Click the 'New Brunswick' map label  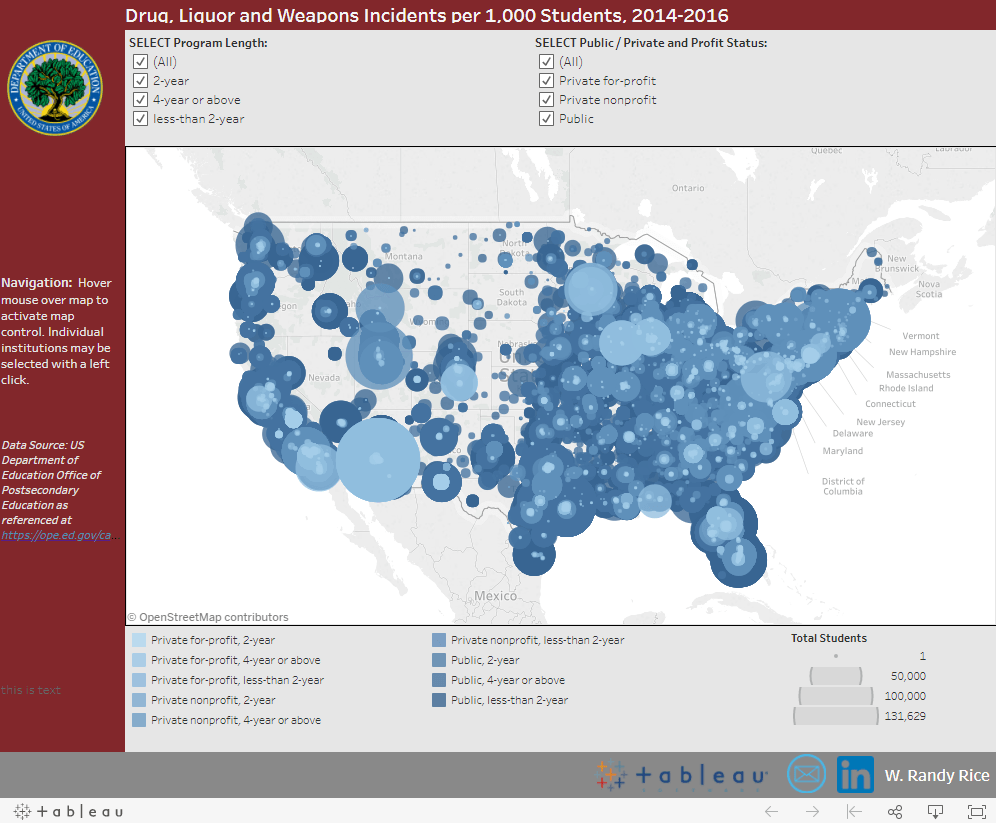pyautogui.click(x=897, y=264)
